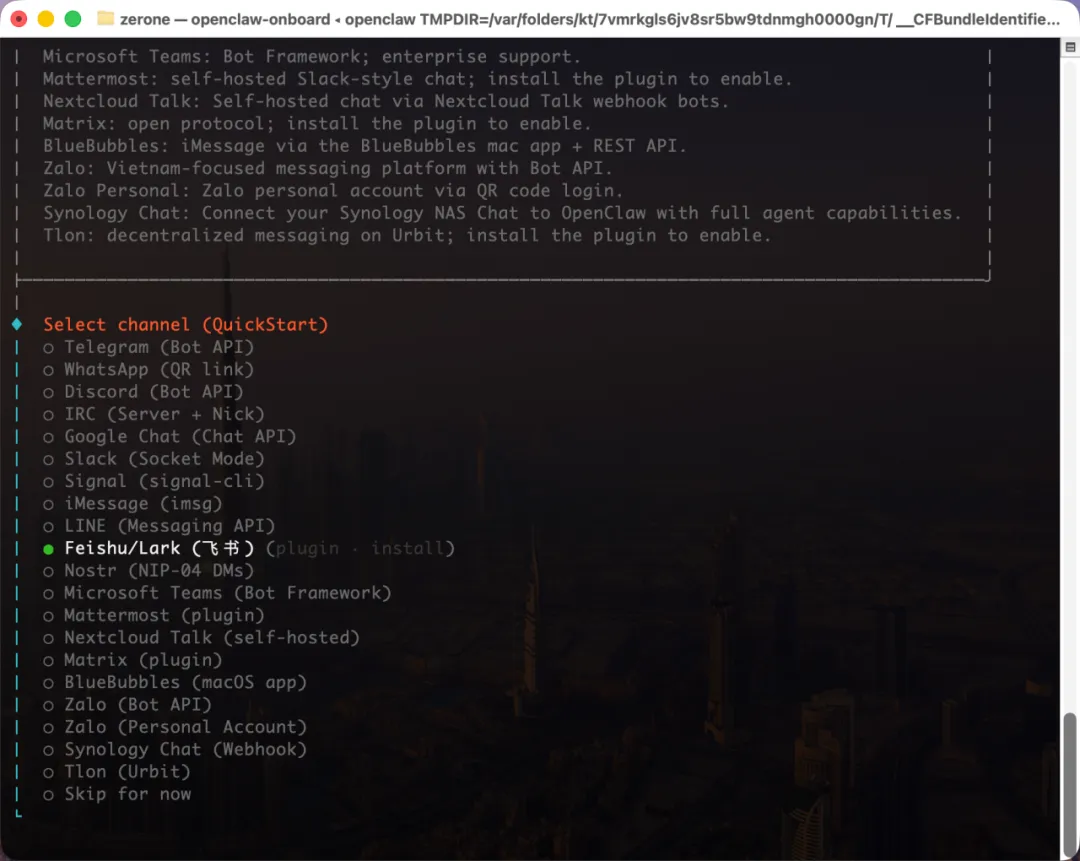This screenshot has height=861, width=1080.
Task: Select the iMessage (imsg) channel
Action: click(x=132, y=504)
